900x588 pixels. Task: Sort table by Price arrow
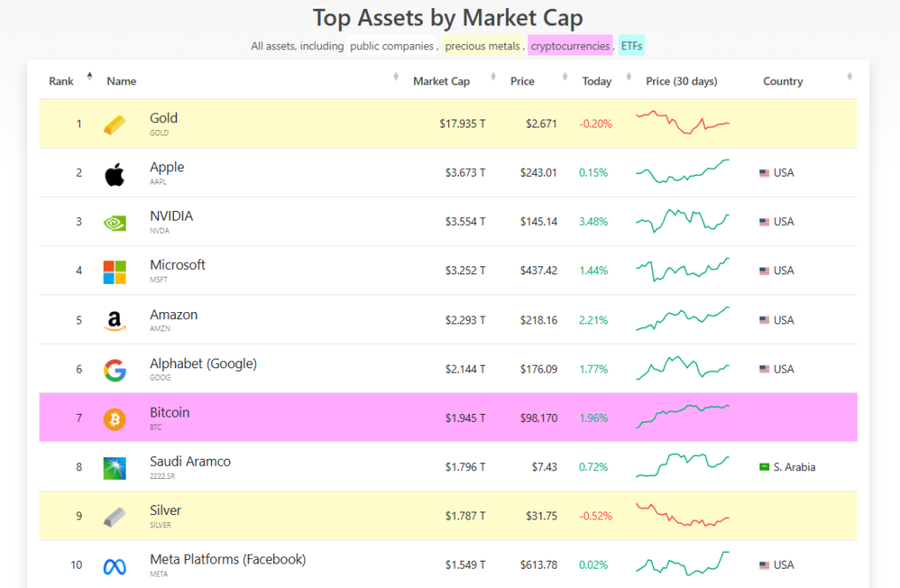point(565,76)
